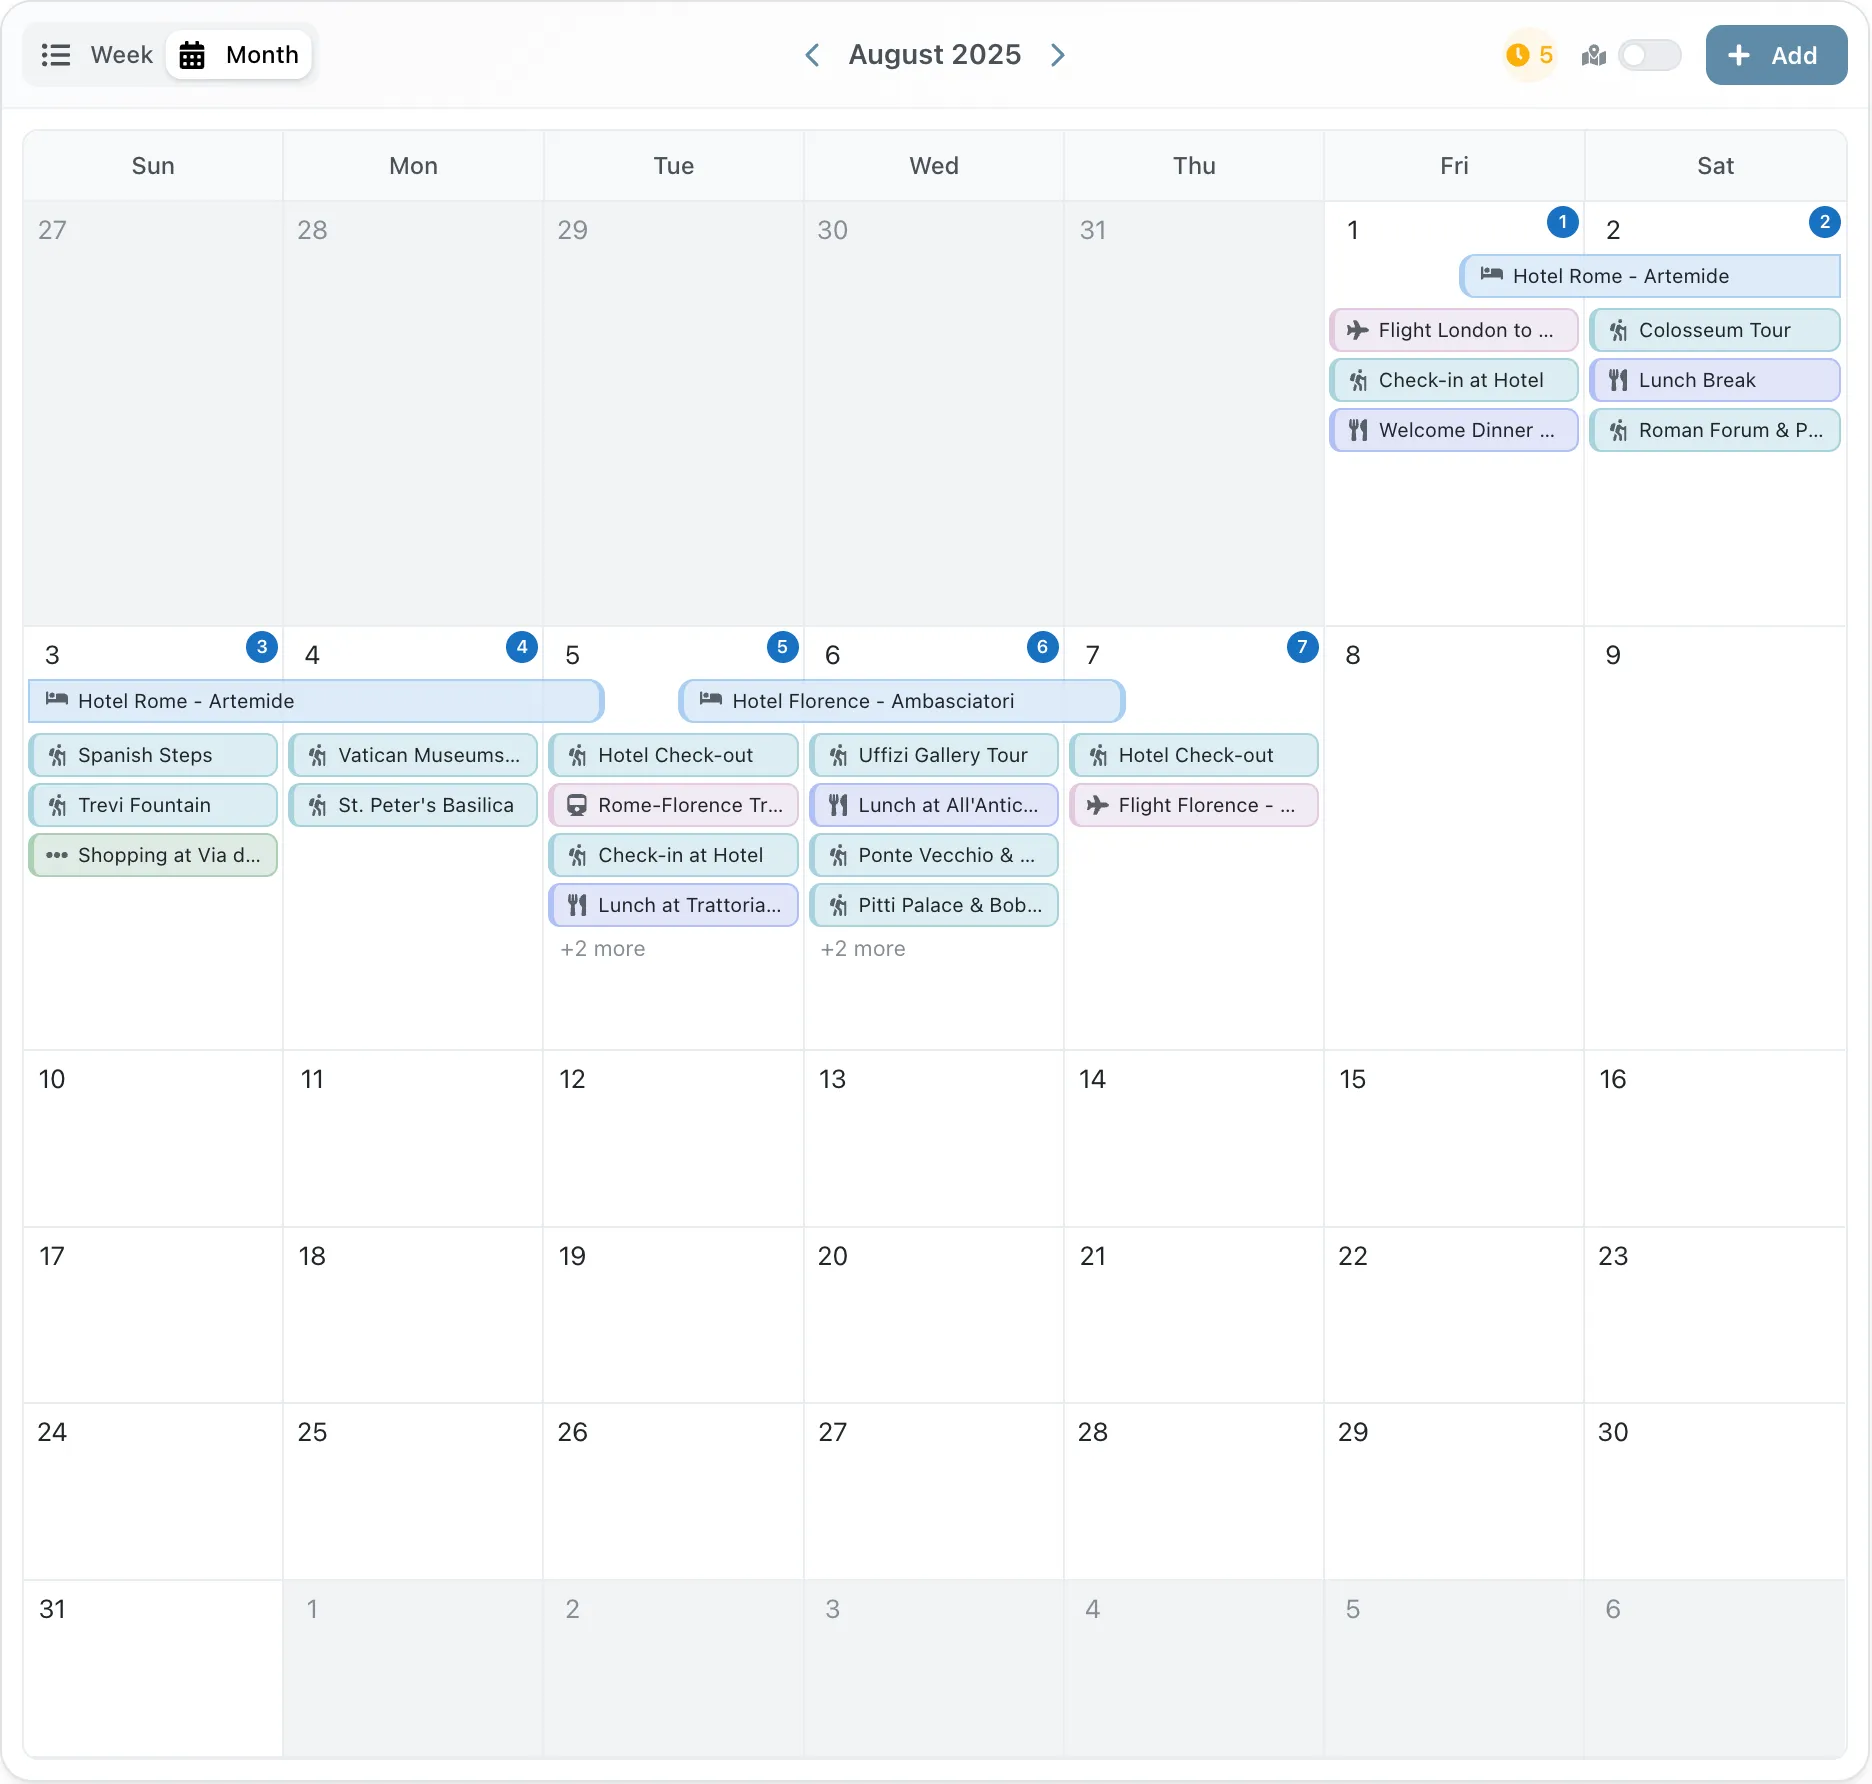Switch to the Week view tab
This screenshot has height=1784, width=1872.
click(98, 55)
